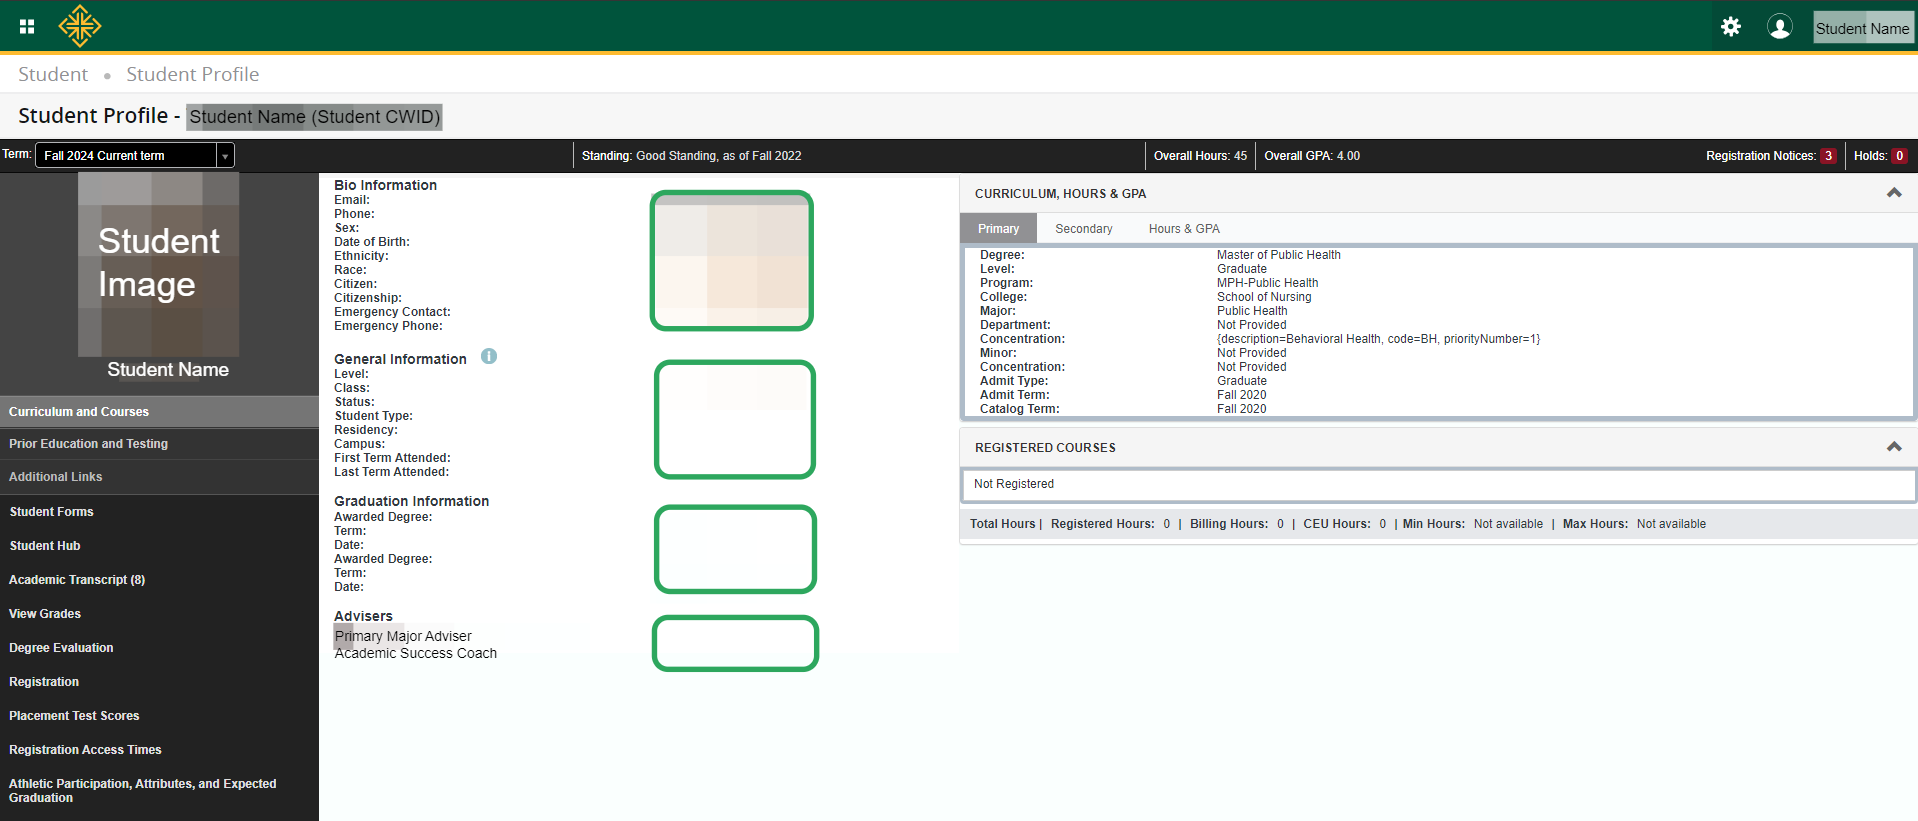Open the apps grid menu icon

(x=27, y=27)
